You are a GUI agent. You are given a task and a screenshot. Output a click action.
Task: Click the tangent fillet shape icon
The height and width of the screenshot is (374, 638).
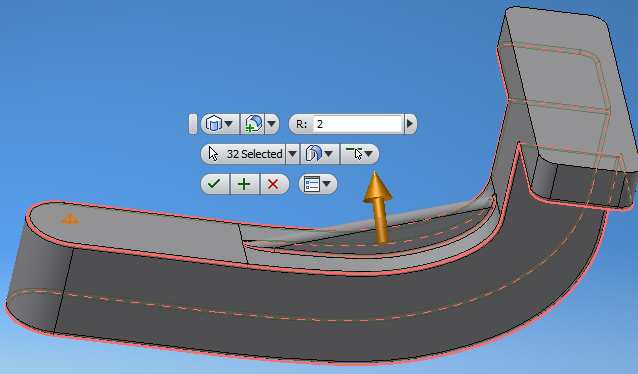[313, 154]
